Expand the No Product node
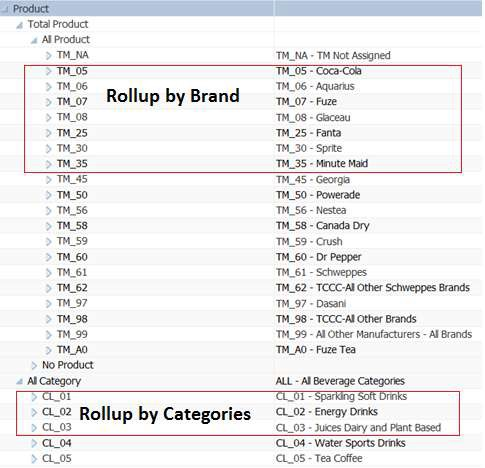This screenshot has height=468, width=485. pos(34,366)
